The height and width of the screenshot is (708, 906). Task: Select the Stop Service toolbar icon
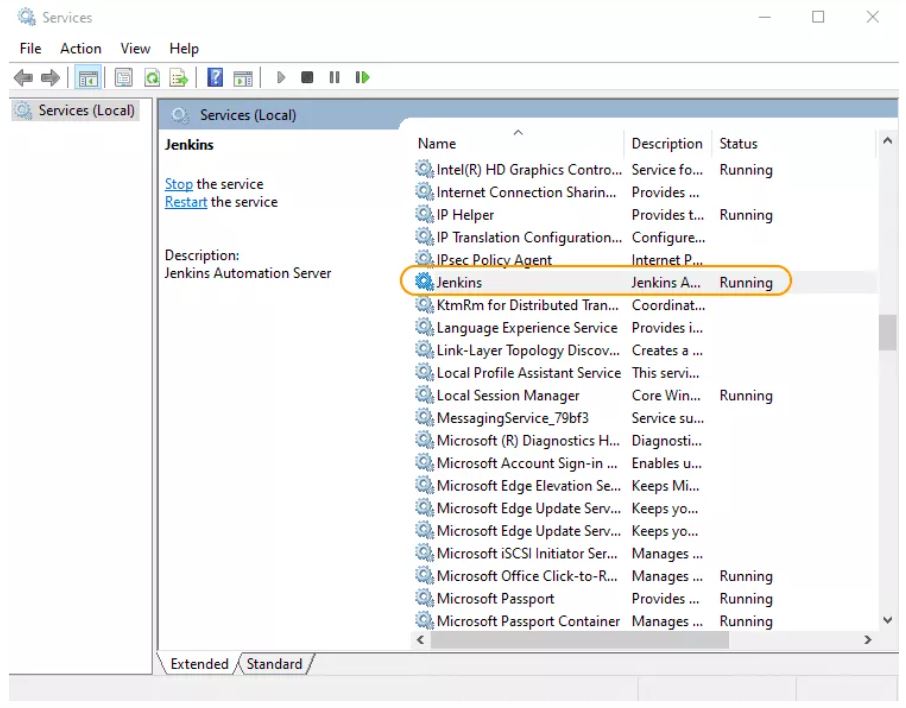point(307,77)
